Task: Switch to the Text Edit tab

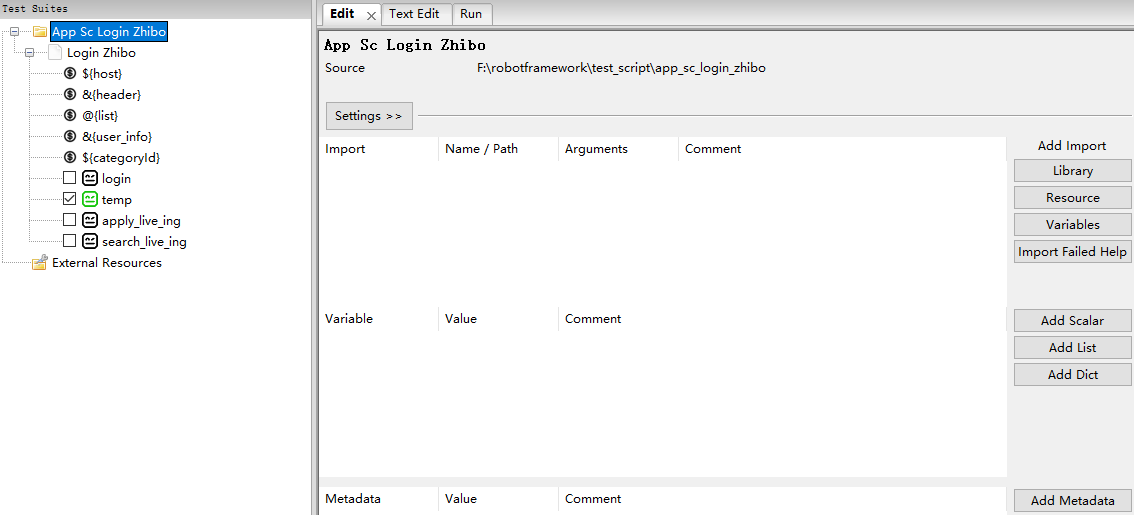Action: coord(414,14)
